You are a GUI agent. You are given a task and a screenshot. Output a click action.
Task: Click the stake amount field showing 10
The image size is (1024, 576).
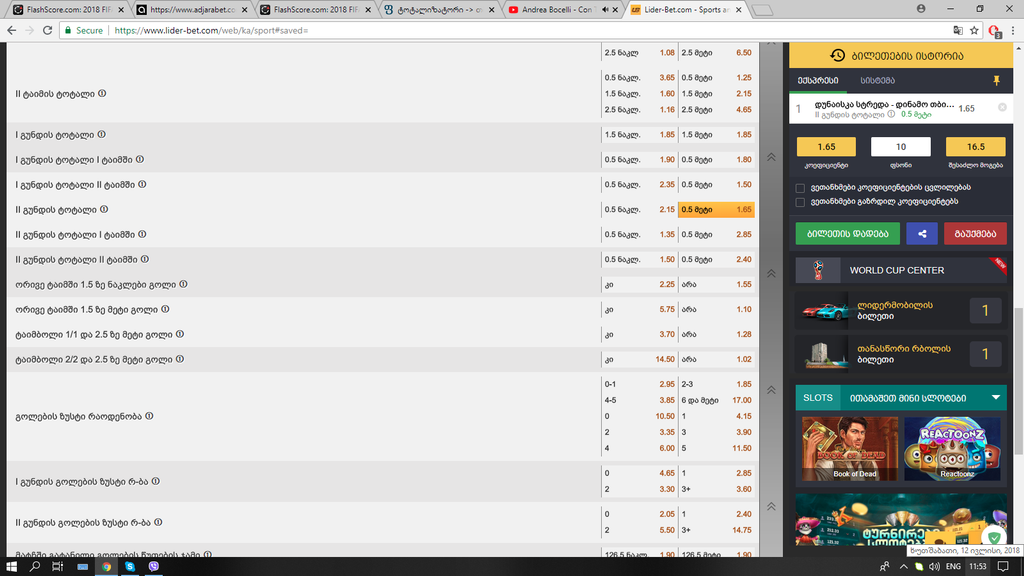pos(901,147)
